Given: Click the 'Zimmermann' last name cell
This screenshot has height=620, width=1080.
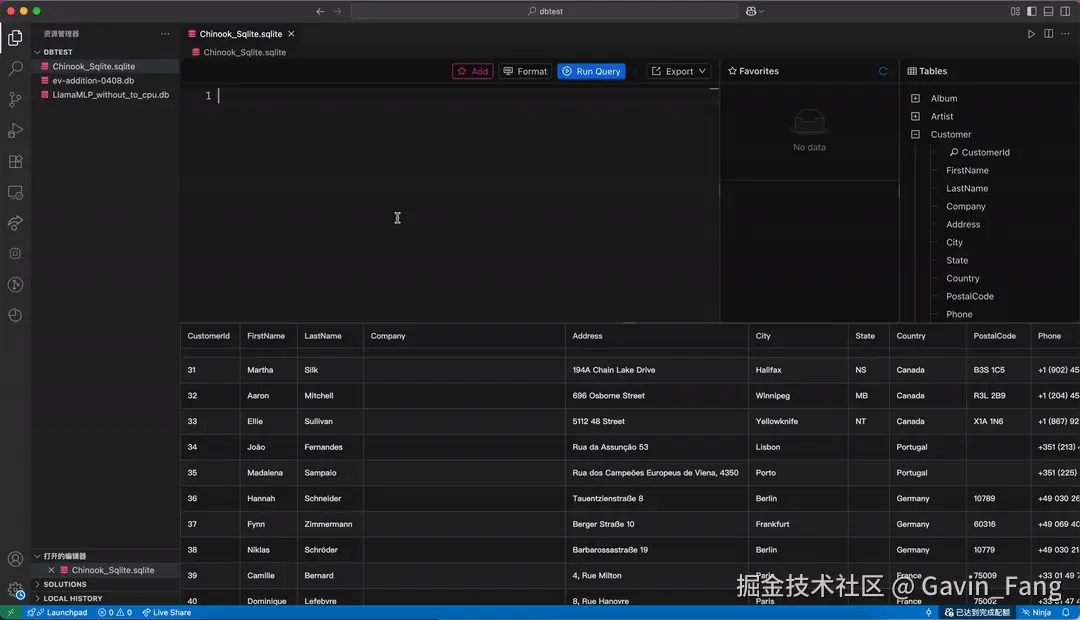Looking at the screenshot, I should pos(328,524).
